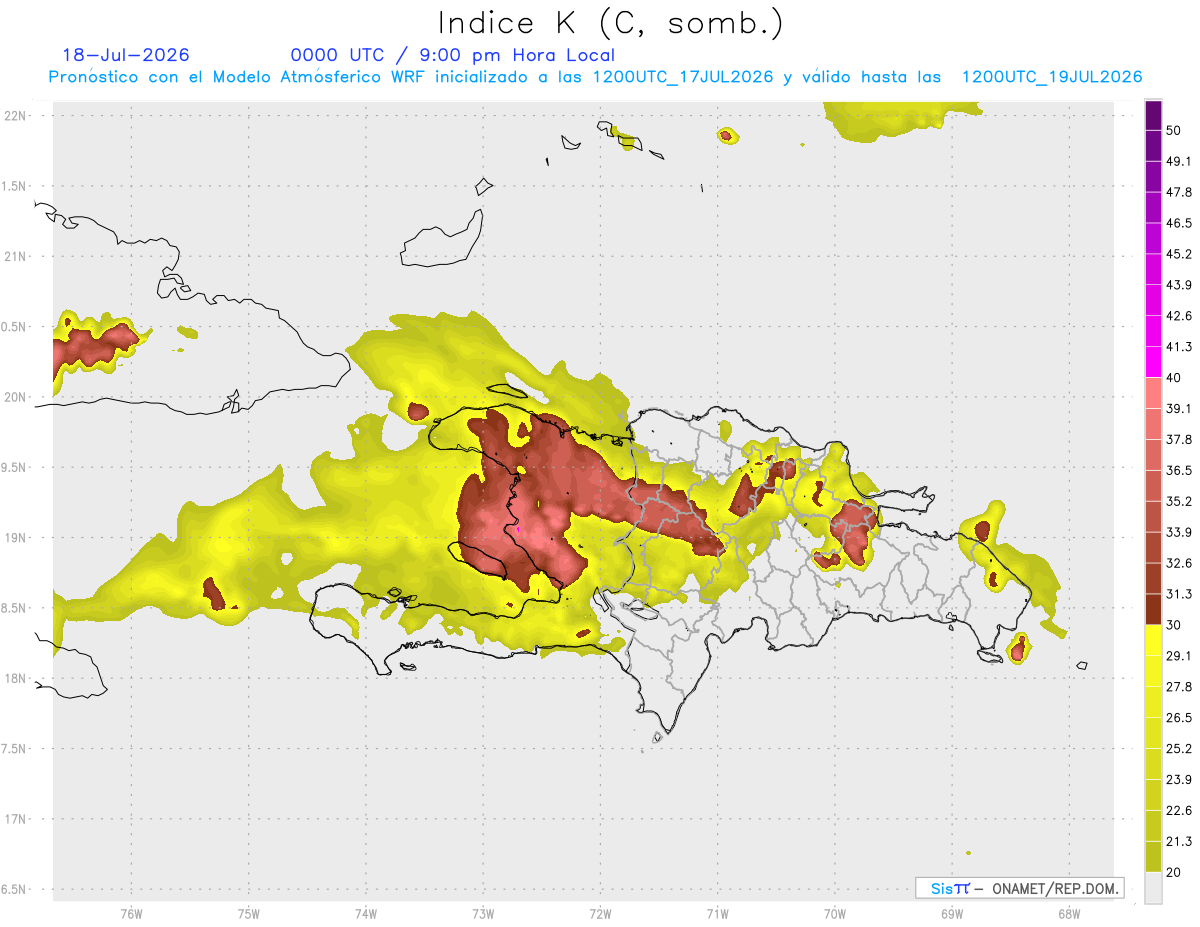Click the '49.1' legend value

click(1179, 161)
